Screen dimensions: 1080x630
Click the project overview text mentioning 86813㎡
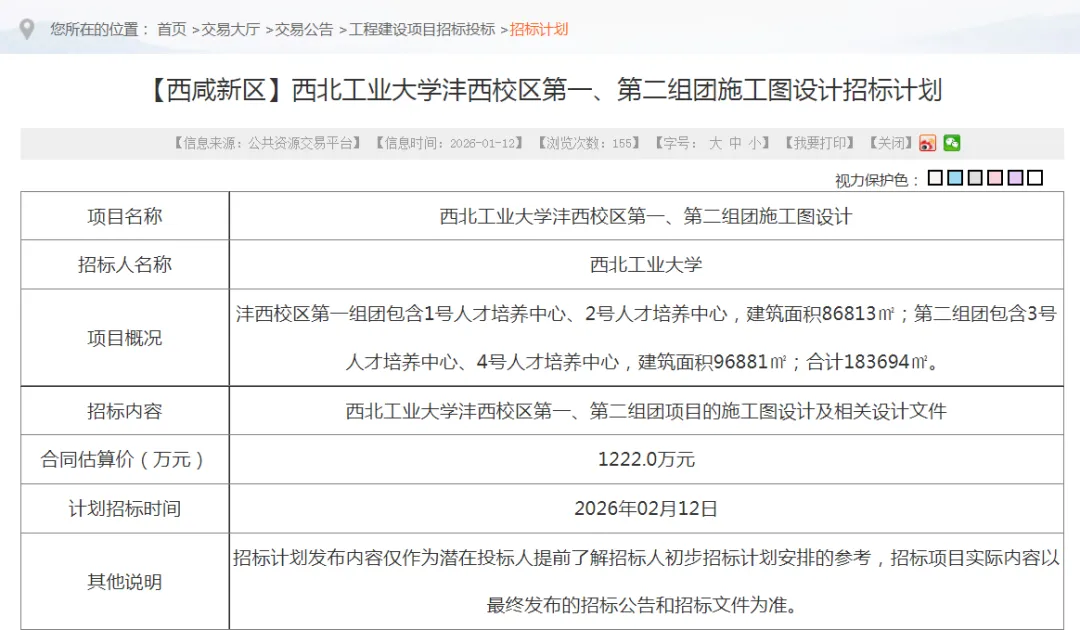coord(646,338)
